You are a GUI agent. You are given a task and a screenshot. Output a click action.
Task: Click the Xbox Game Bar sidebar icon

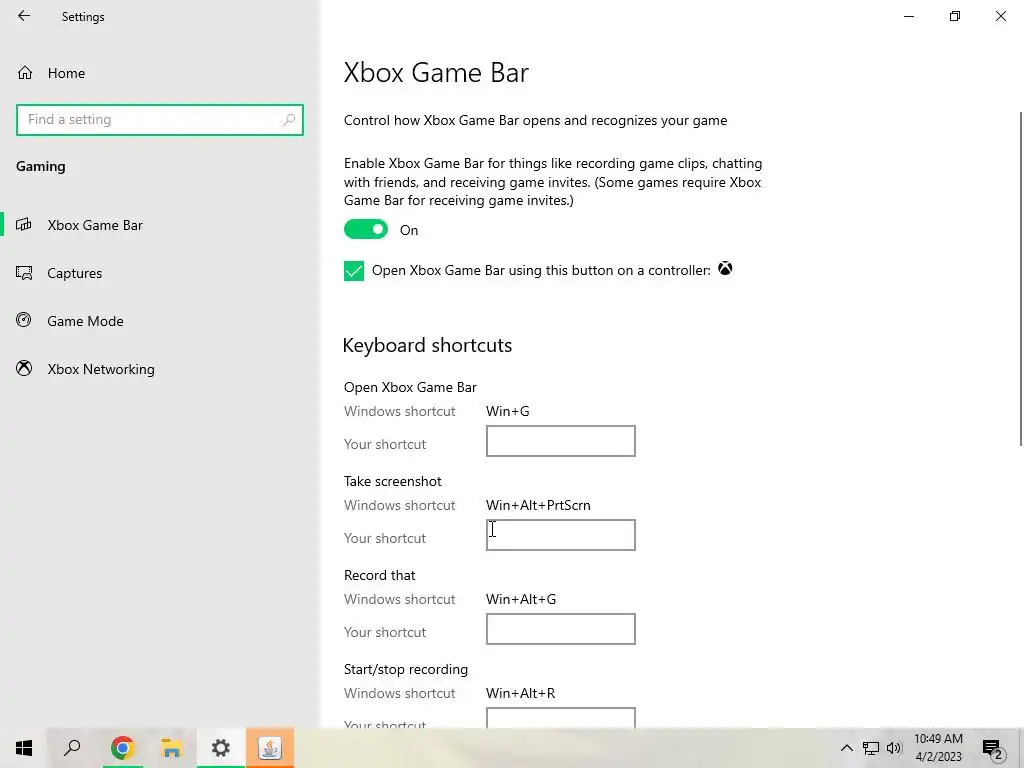pos(24,225)
